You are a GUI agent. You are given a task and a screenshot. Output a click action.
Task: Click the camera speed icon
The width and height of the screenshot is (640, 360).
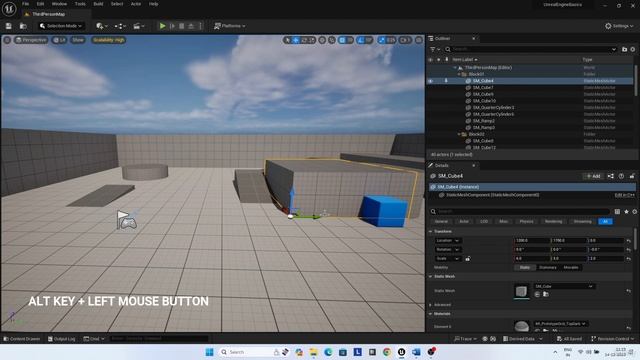pyautogui.click(x=405, y=40)
